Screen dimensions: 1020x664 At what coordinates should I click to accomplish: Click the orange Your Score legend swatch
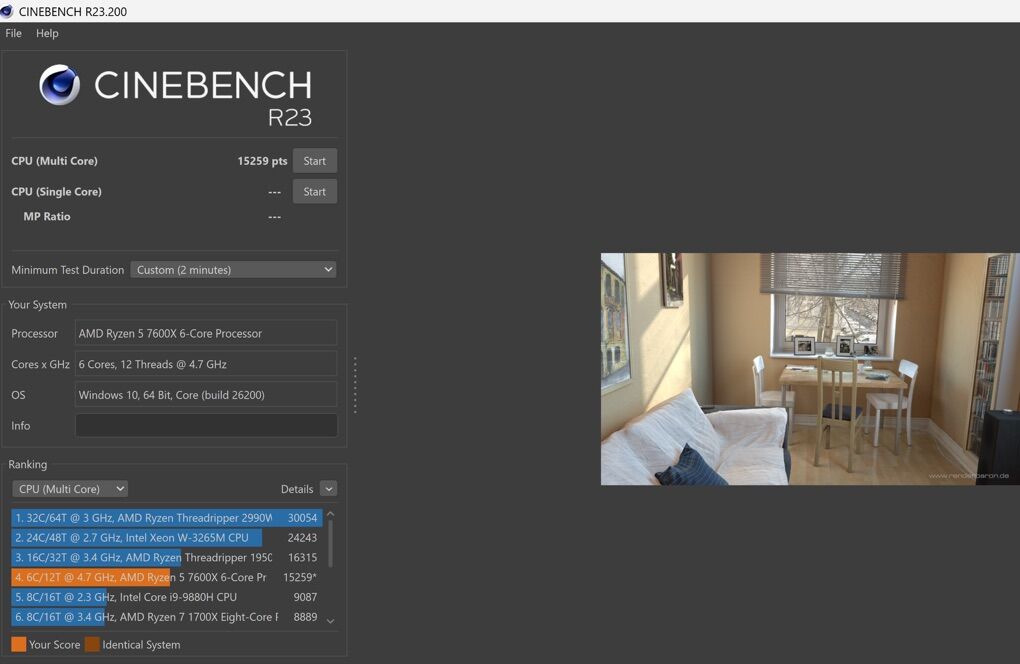point(18,644)
